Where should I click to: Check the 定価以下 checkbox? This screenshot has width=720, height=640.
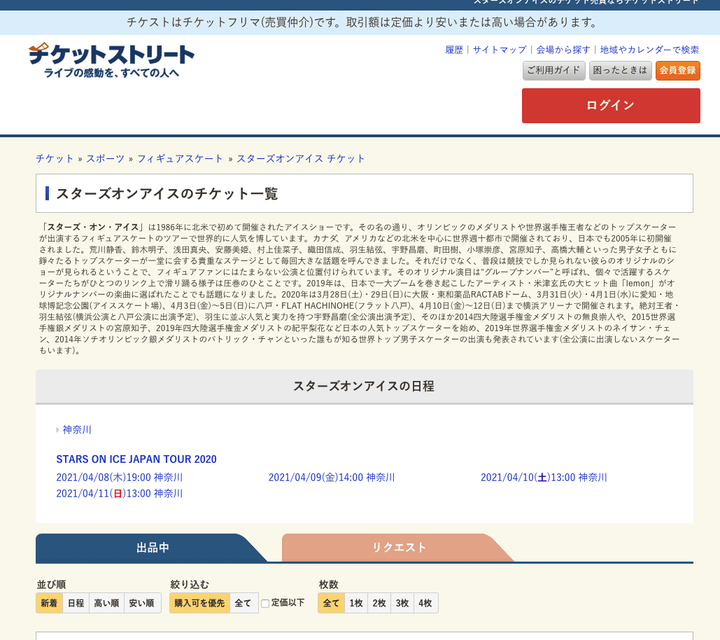pos(265,604)
